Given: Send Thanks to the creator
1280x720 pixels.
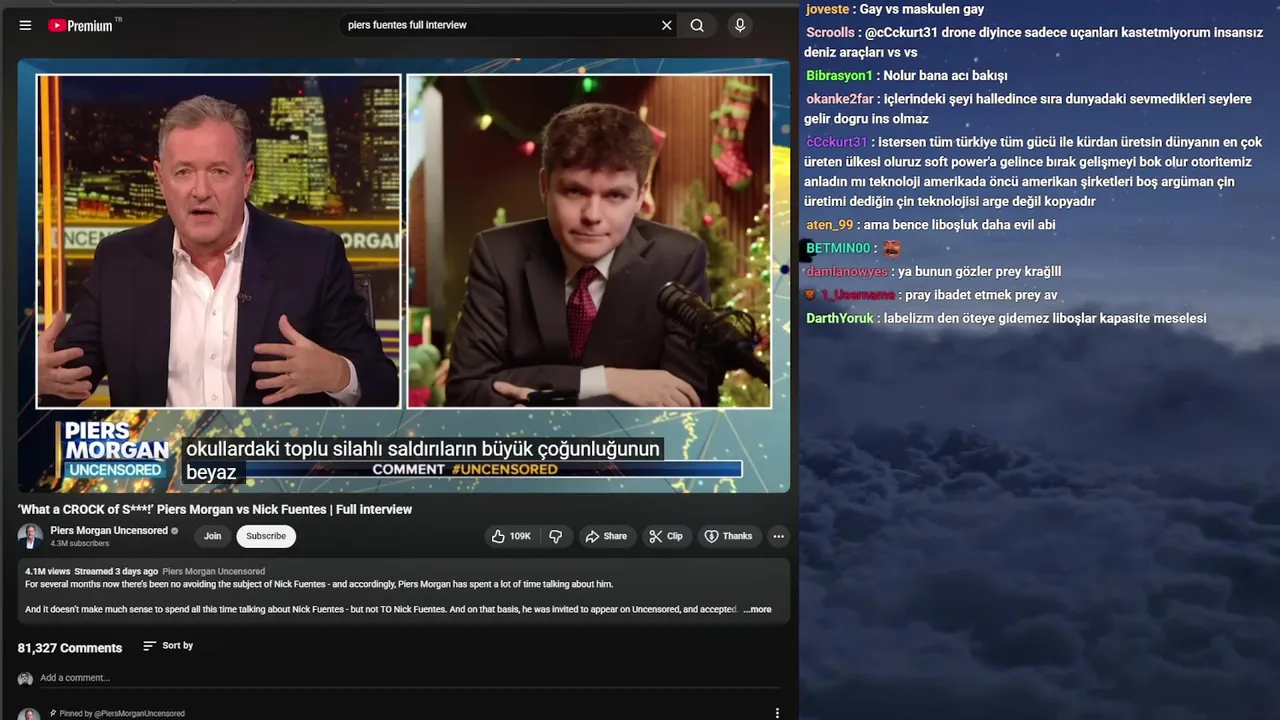Looking at the screenshot, I should (728, 536).
